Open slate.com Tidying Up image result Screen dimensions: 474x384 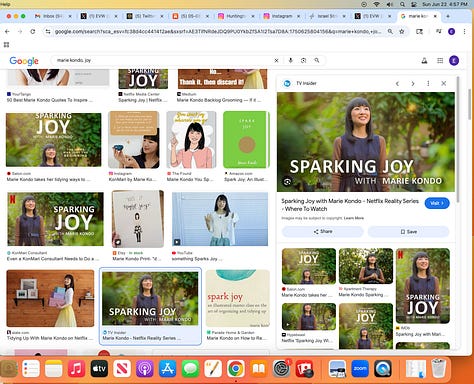50,298
